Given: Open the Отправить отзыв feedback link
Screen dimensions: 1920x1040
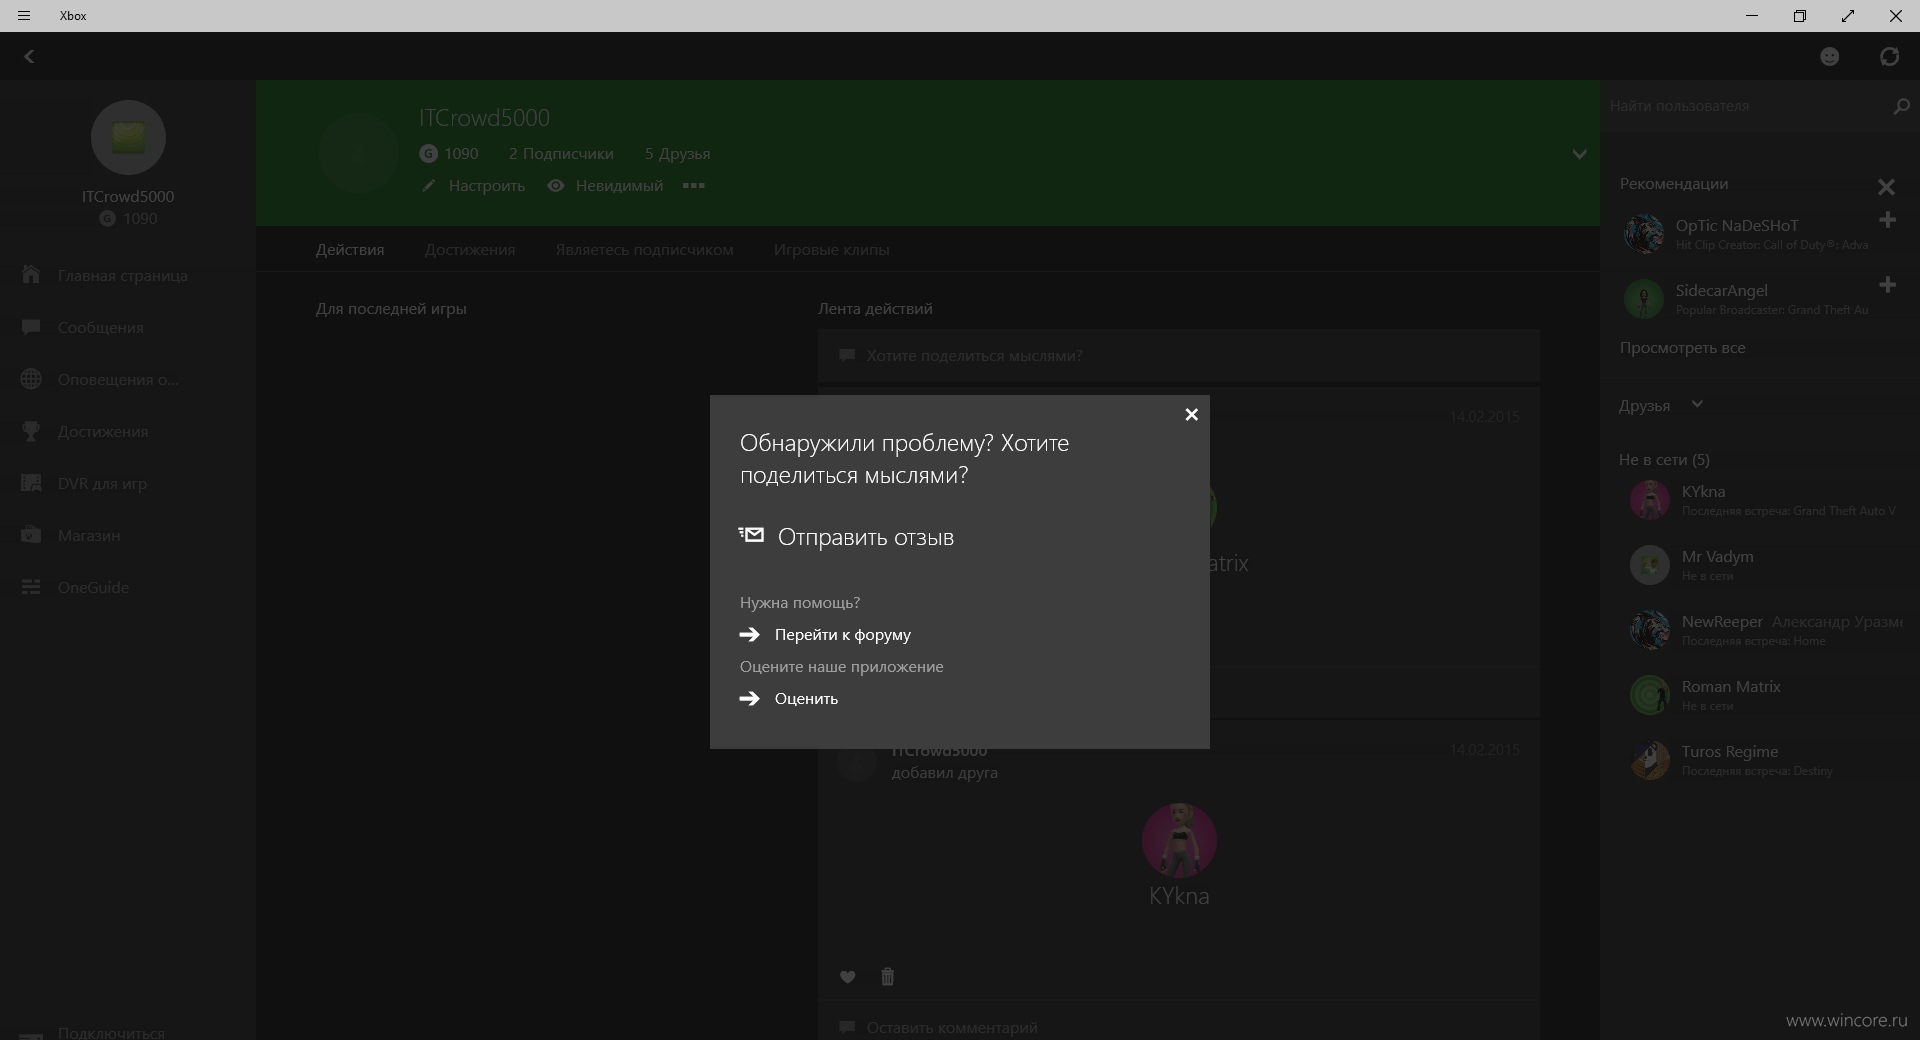Looking at the screenshot, I should coord(866,537).
